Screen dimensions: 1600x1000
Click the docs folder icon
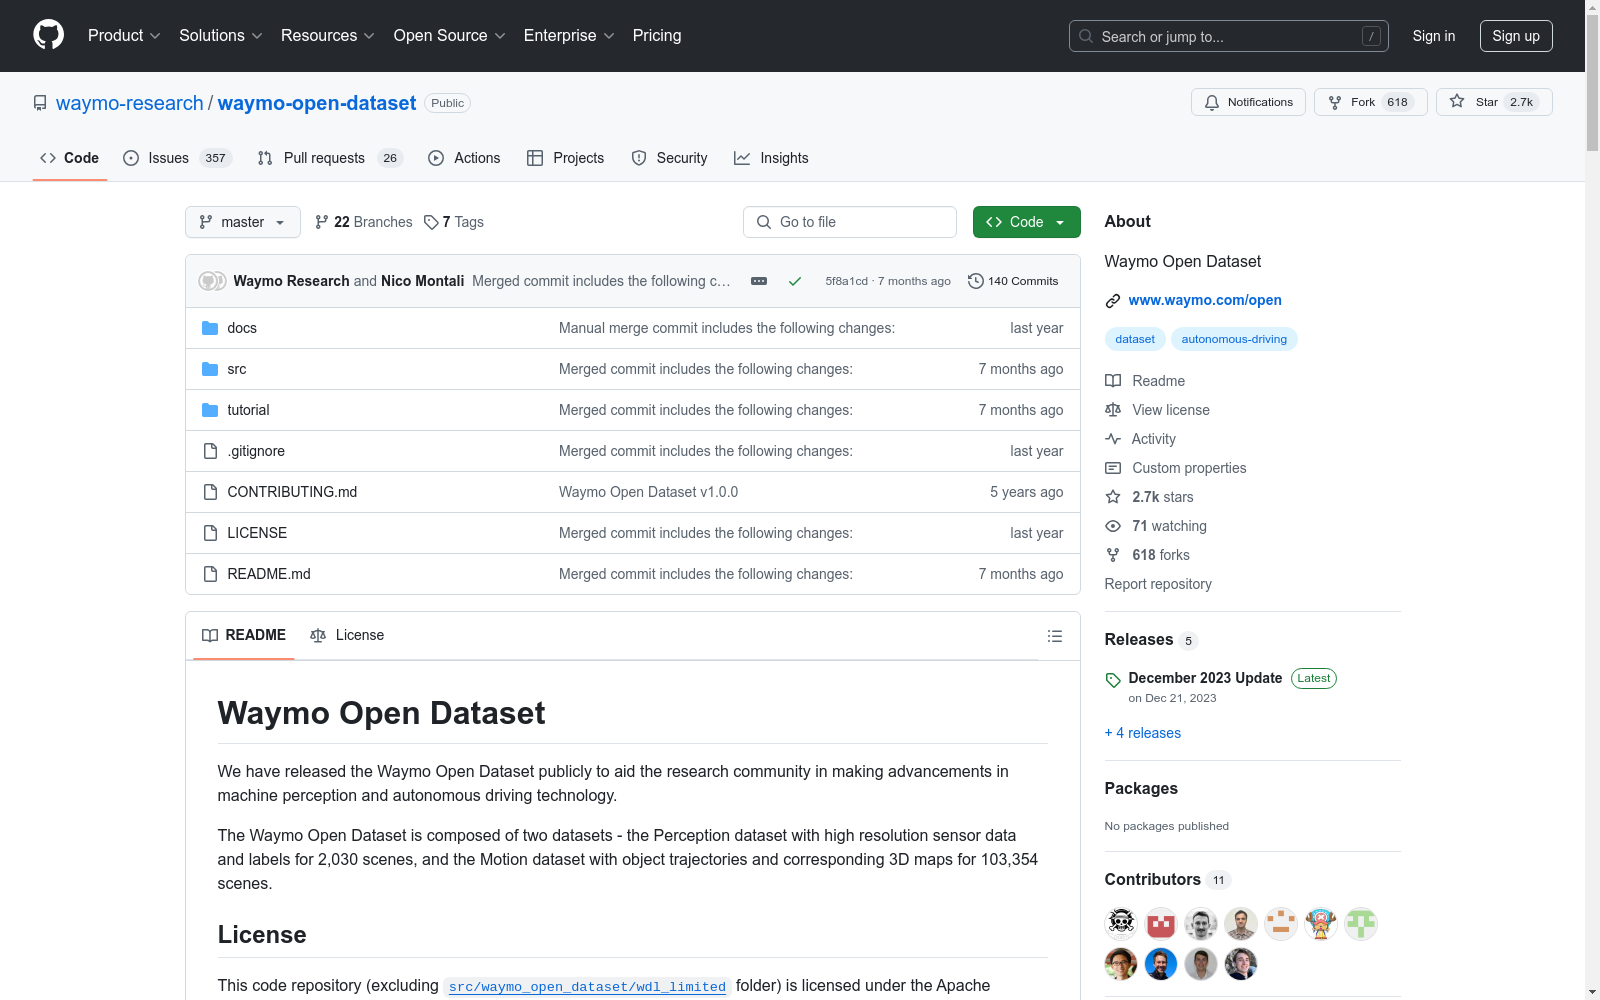pyautogui.click(x=210, y=328)
